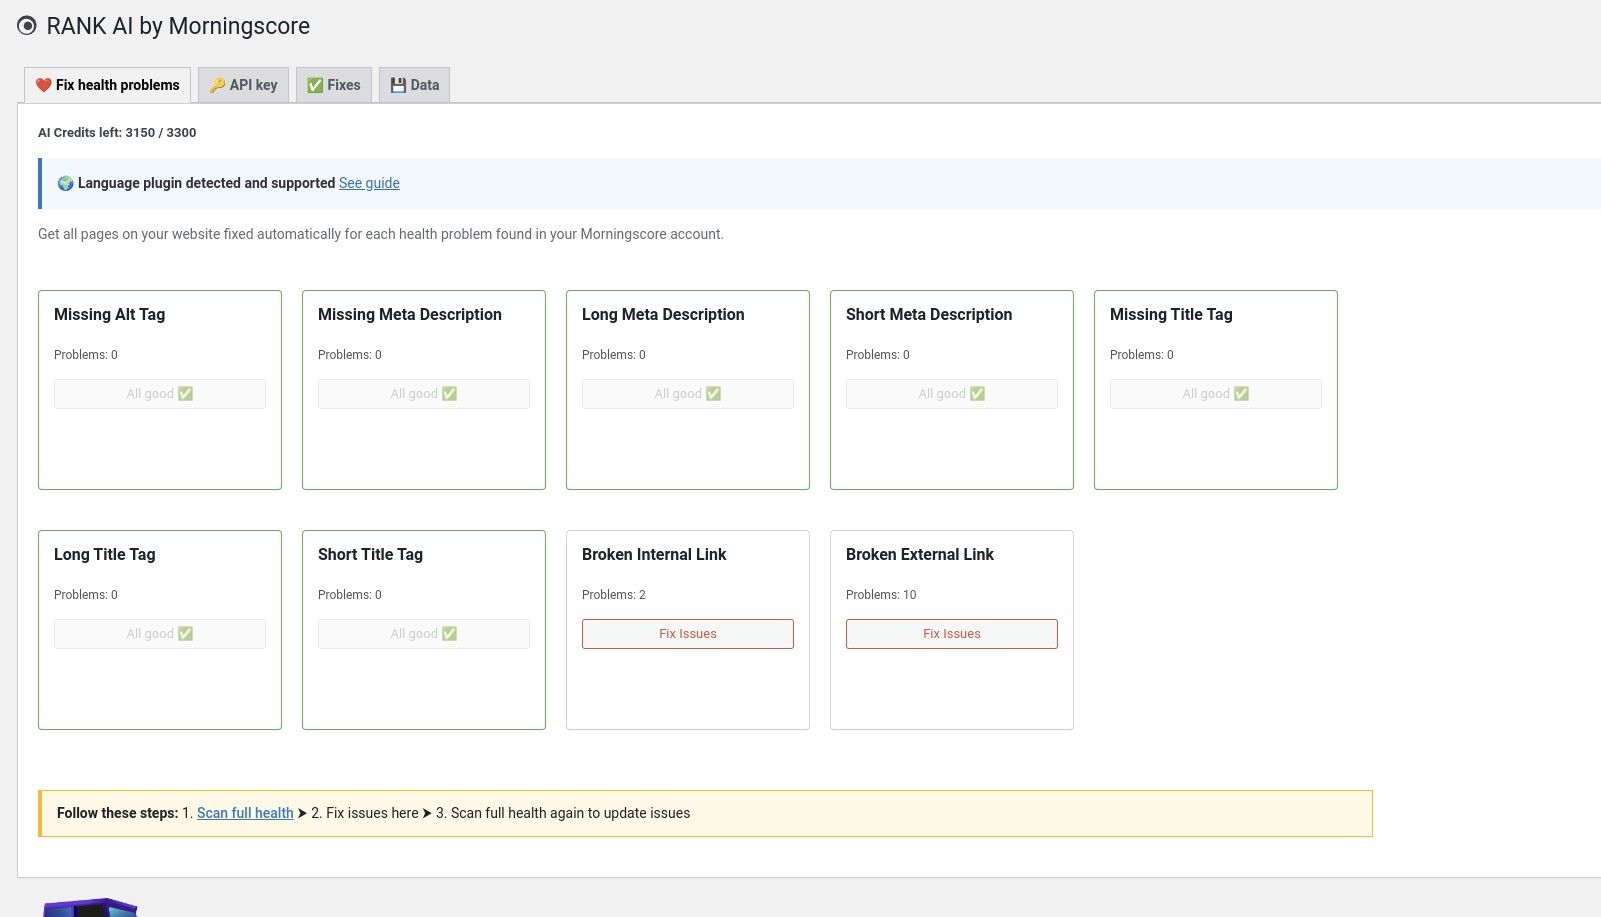Fix issues for Broken External Link
The width and height of the screenshot is (1601, 917).
tap(951, 634)
